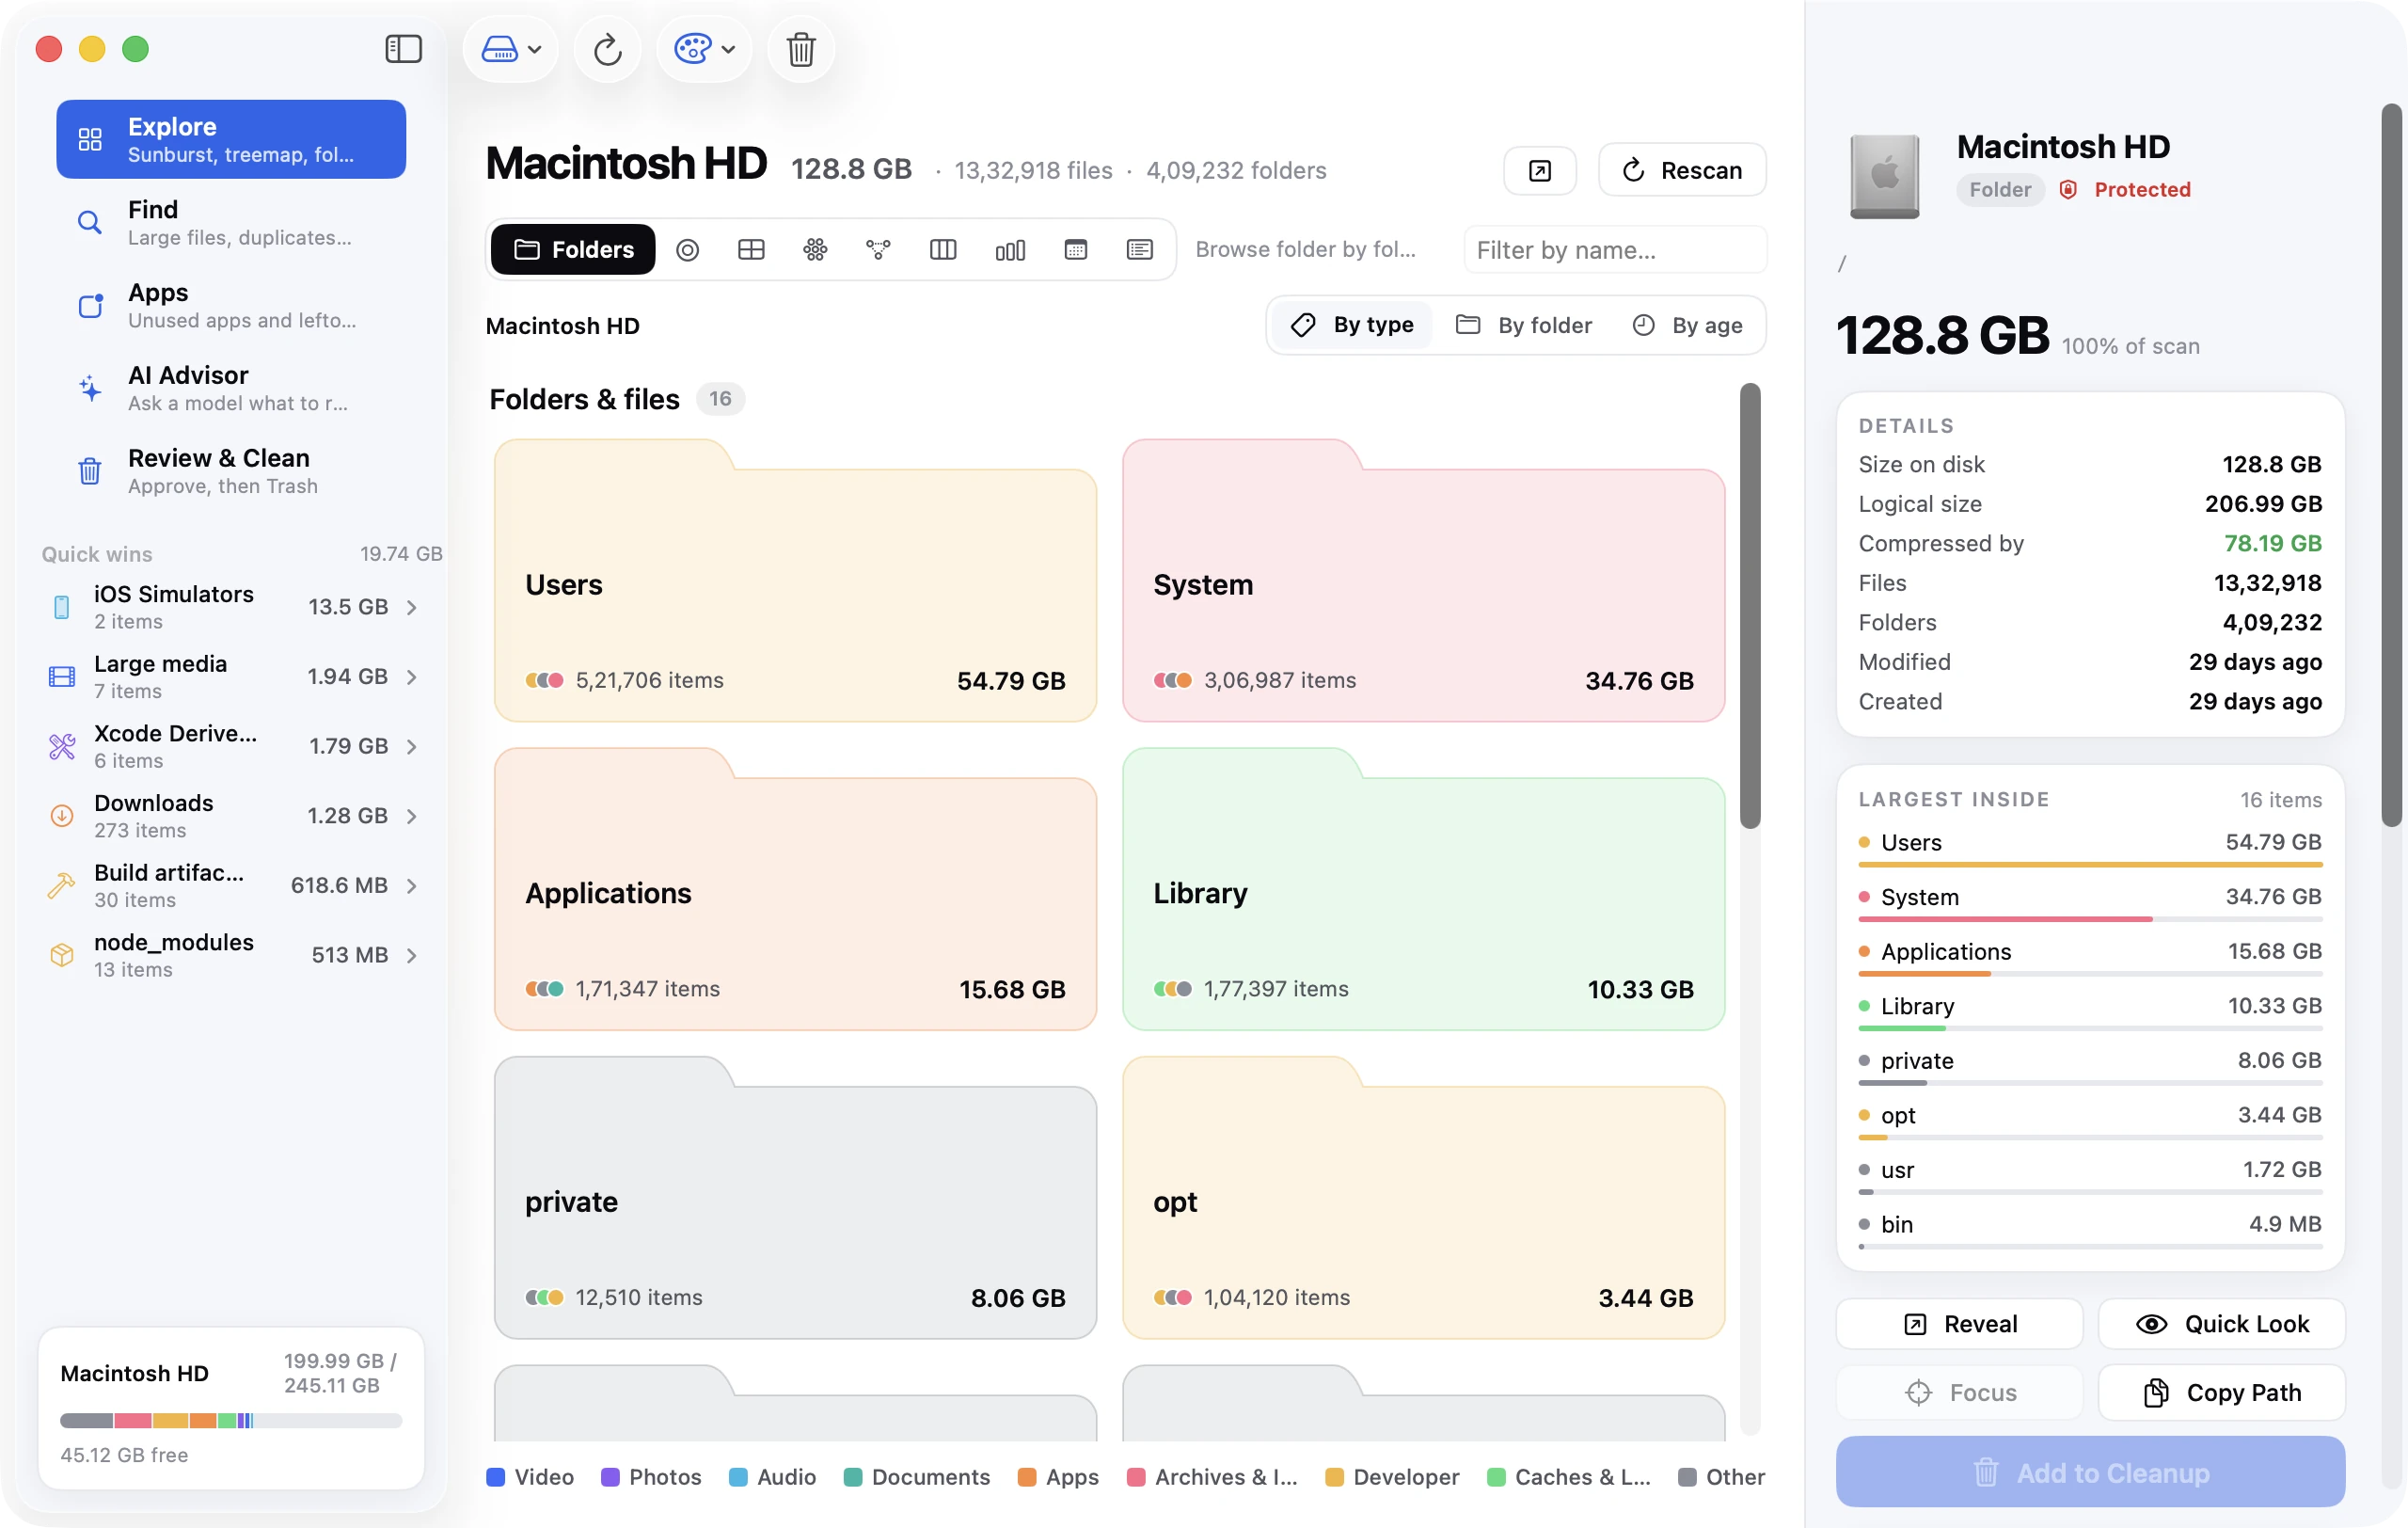Image resolution: width=2408 pixels, height=1528 pixels.
Task: Toggle the Video legend color swatch
Action: click(495, 1478)
